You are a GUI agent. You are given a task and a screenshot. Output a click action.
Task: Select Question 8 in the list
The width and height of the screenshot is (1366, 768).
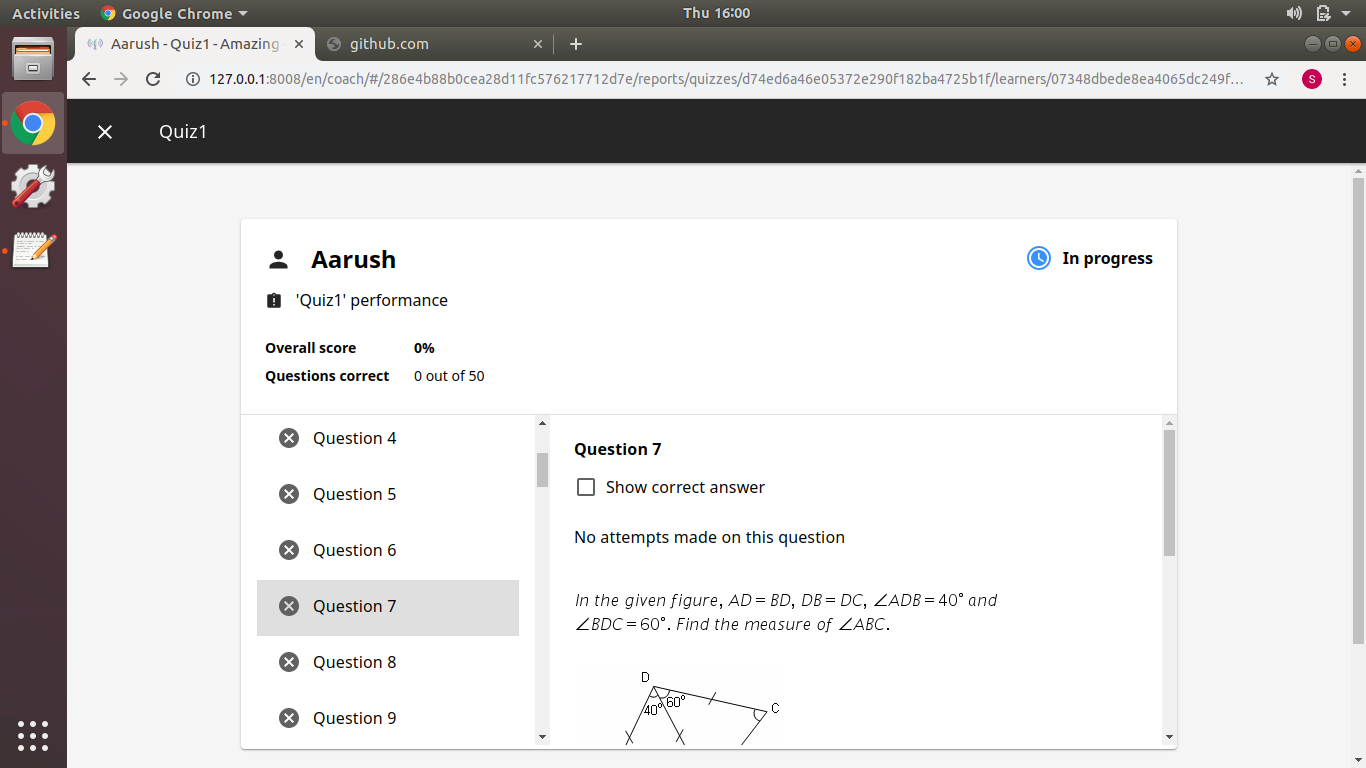point(388,662)
